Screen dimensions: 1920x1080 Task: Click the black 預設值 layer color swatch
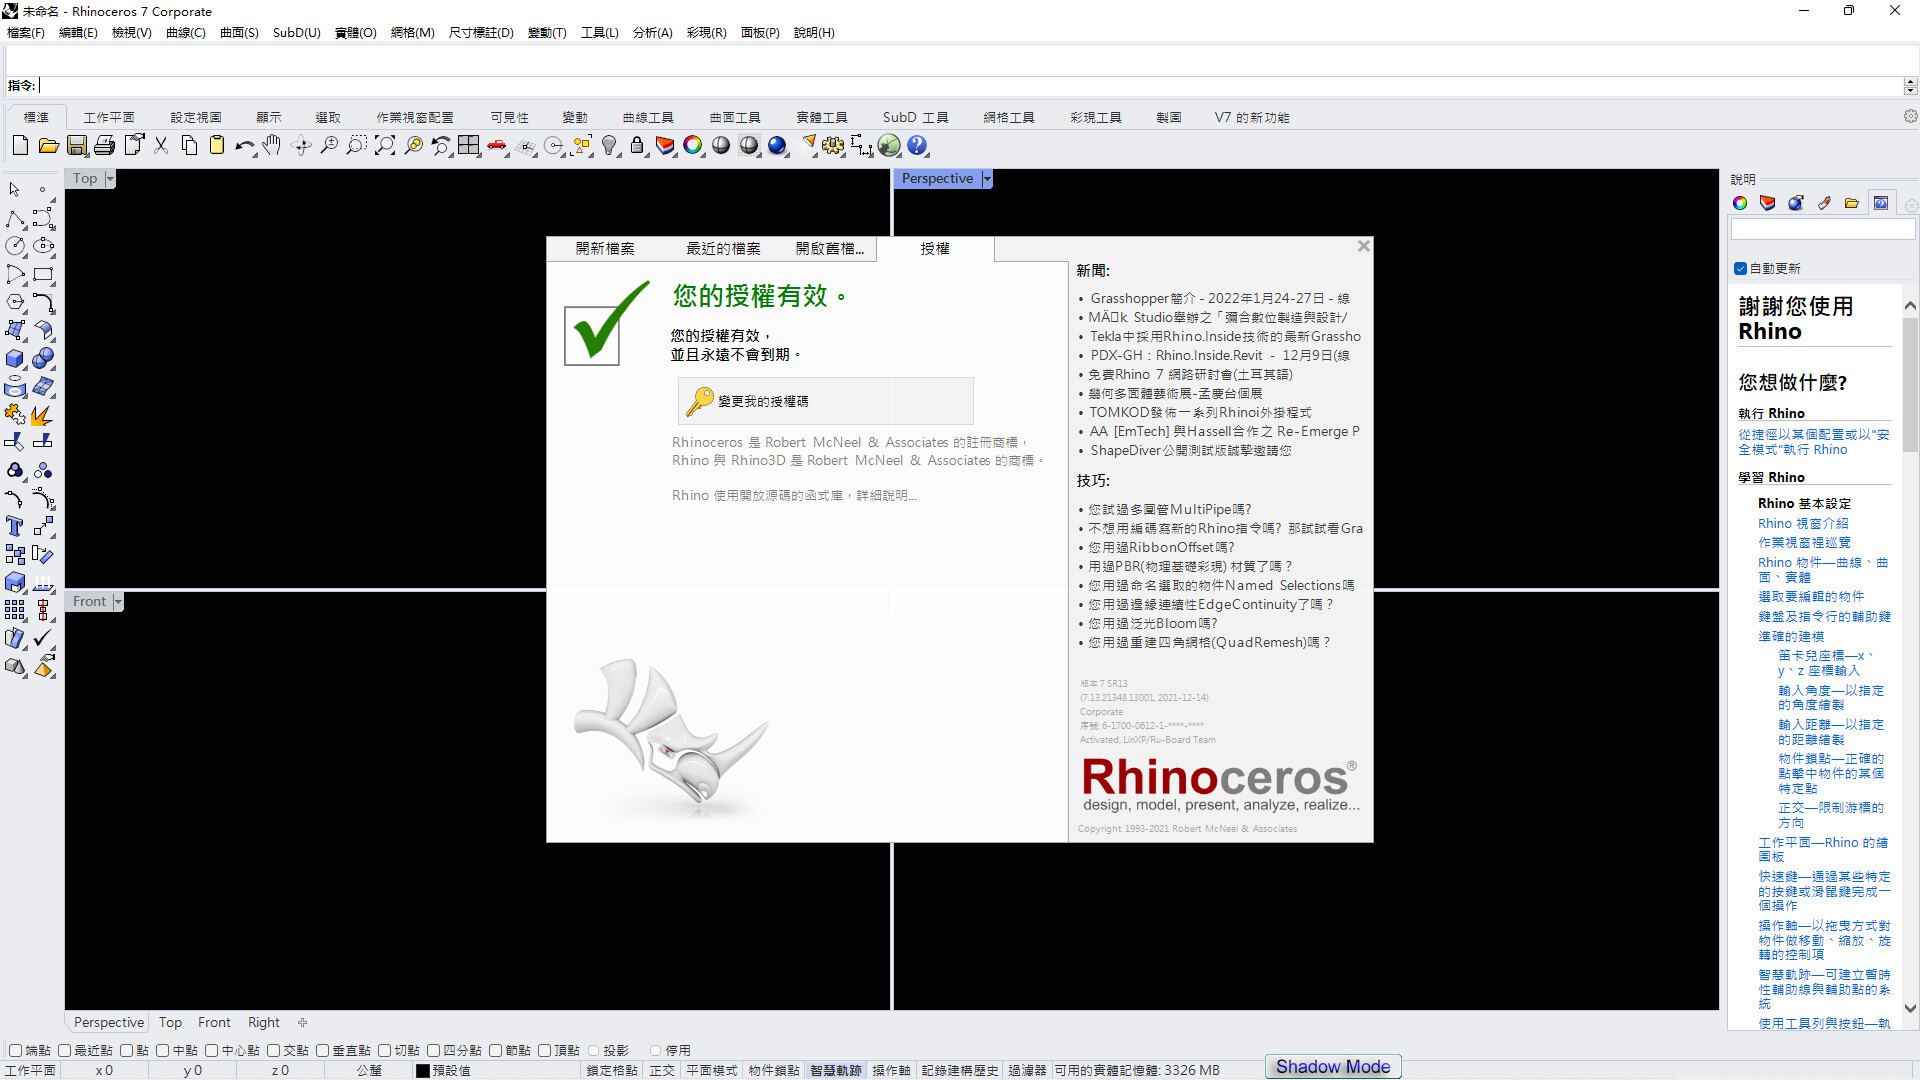[x=423, y=1070]
